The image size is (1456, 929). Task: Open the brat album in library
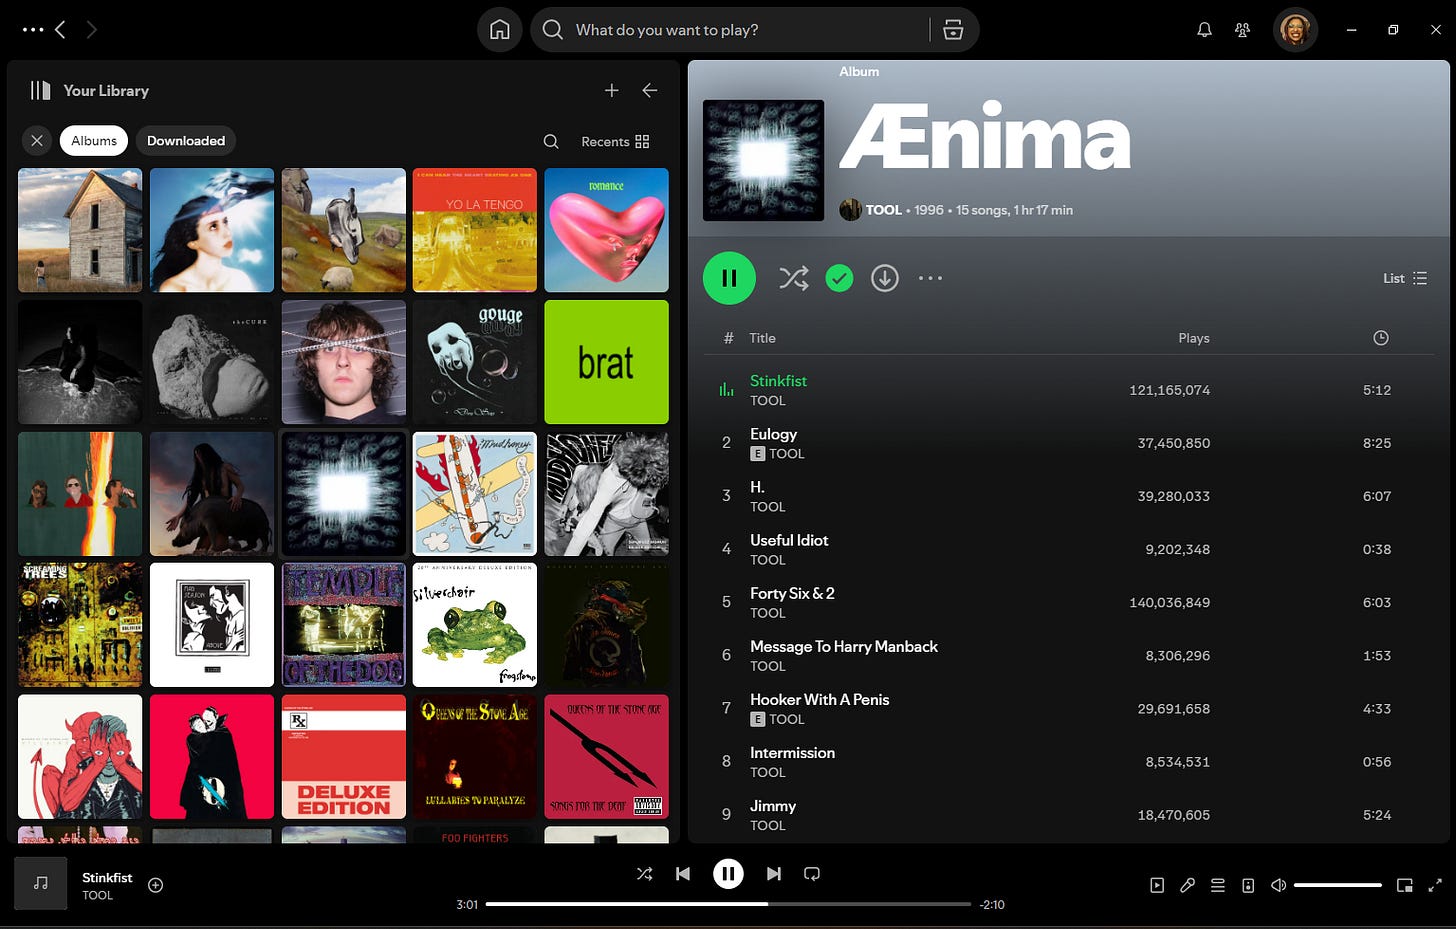[607, 362]
